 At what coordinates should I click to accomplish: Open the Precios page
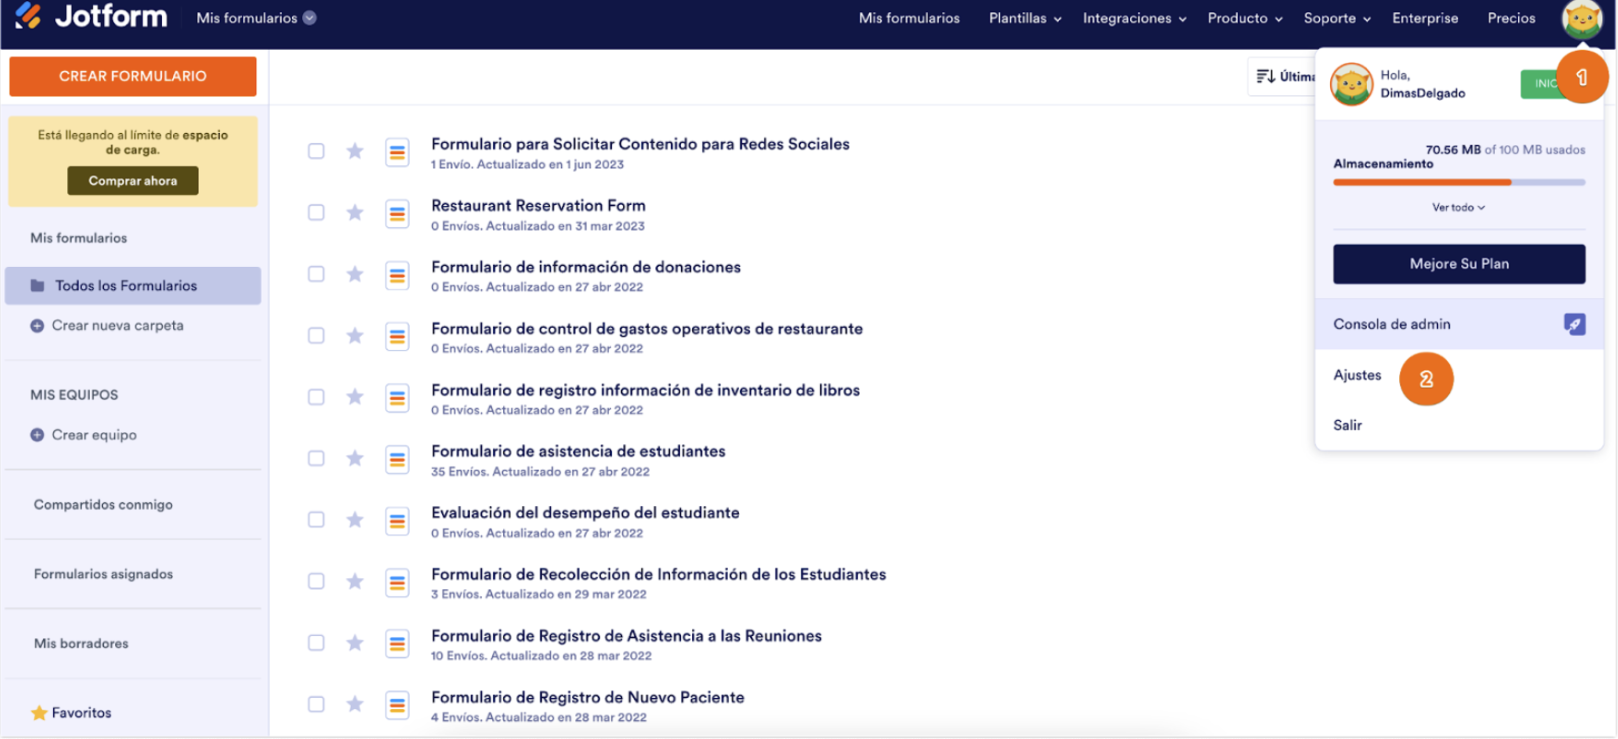point(1511,18)
